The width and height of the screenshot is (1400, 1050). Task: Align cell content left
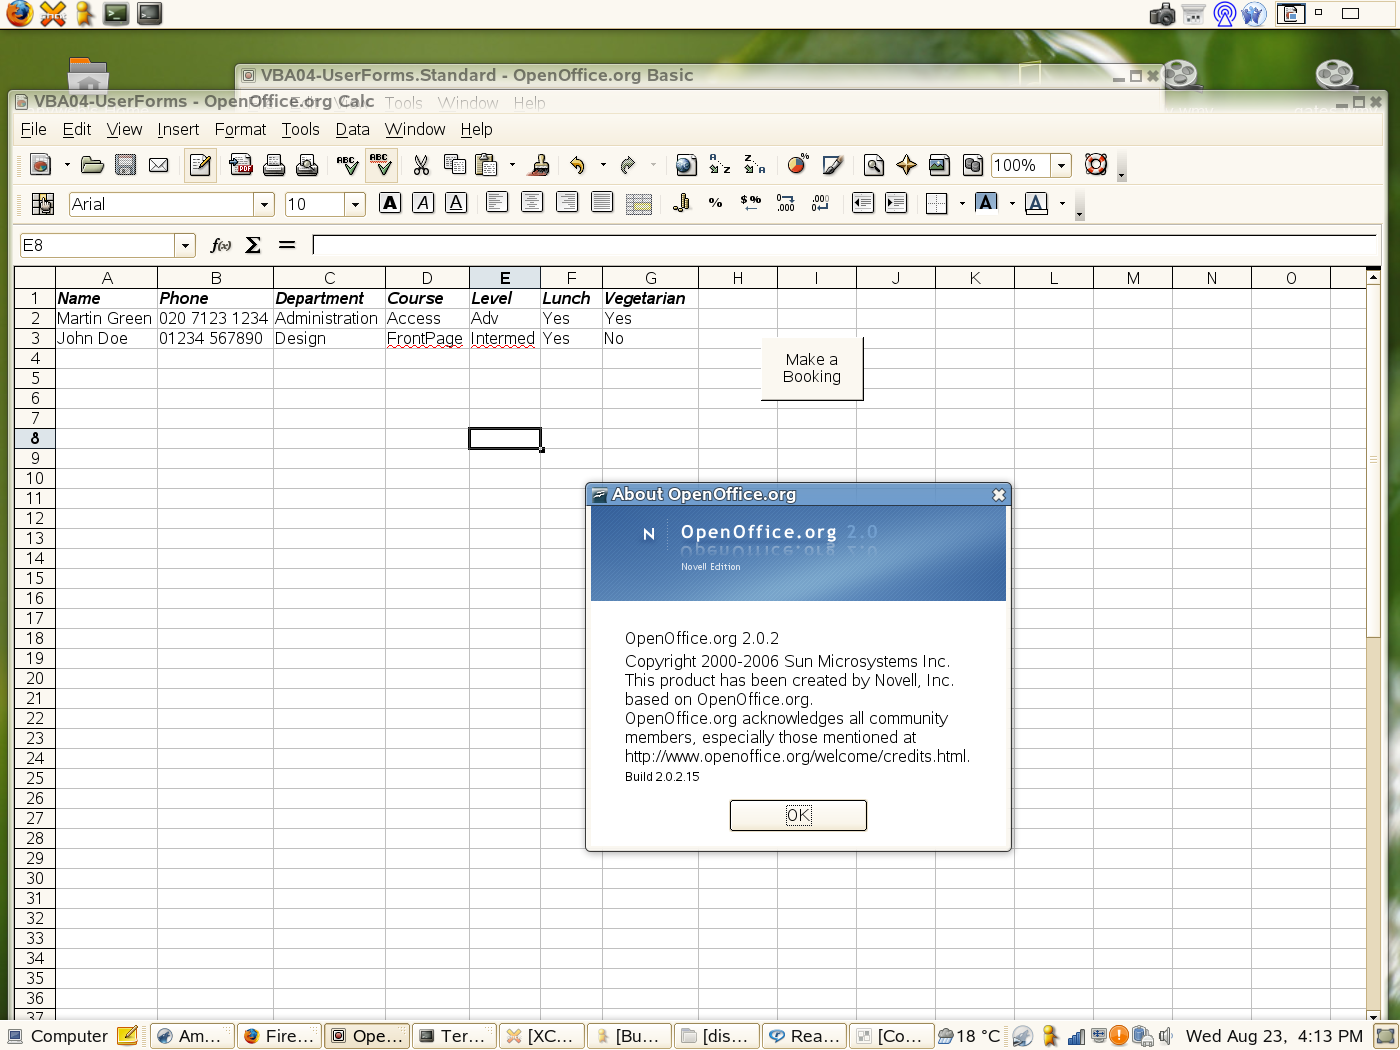[497, 203]
